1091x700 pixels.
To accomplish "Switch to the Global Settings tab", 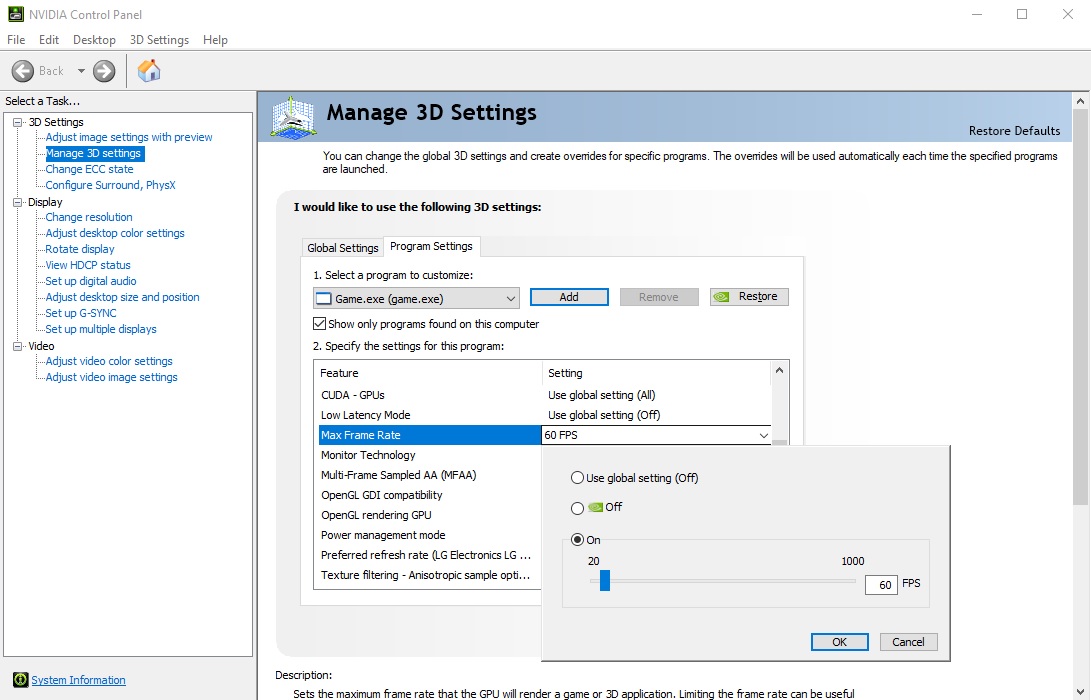I will (343, 248).
